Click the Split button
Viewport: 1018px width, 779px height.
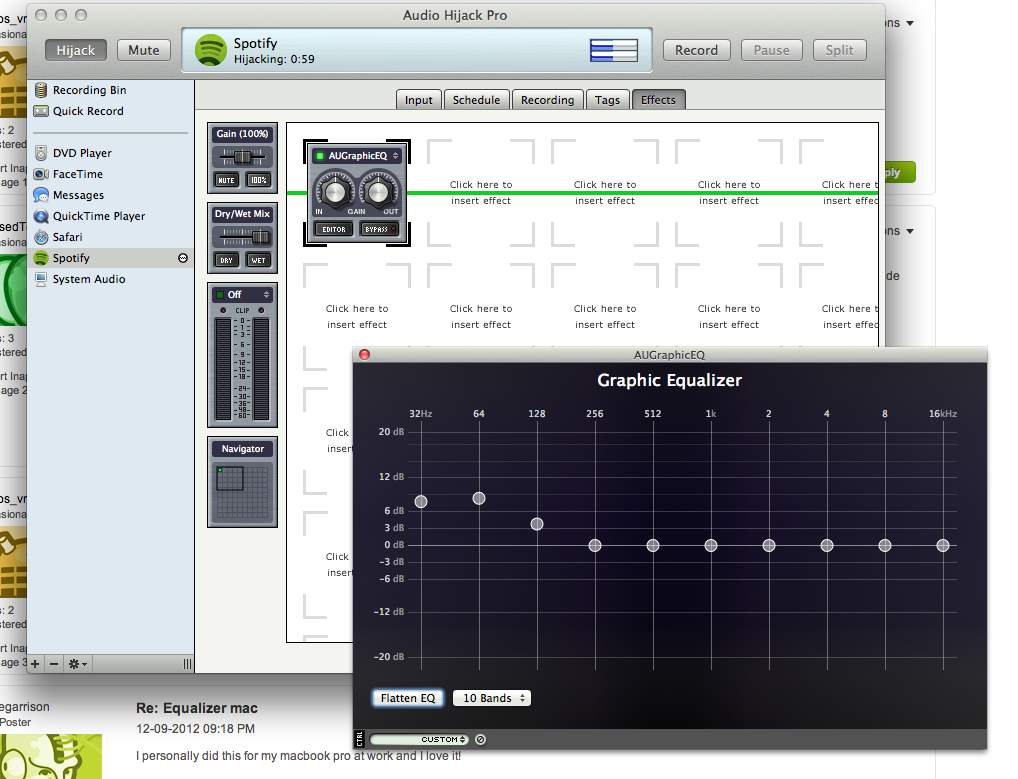click(839, 50)
